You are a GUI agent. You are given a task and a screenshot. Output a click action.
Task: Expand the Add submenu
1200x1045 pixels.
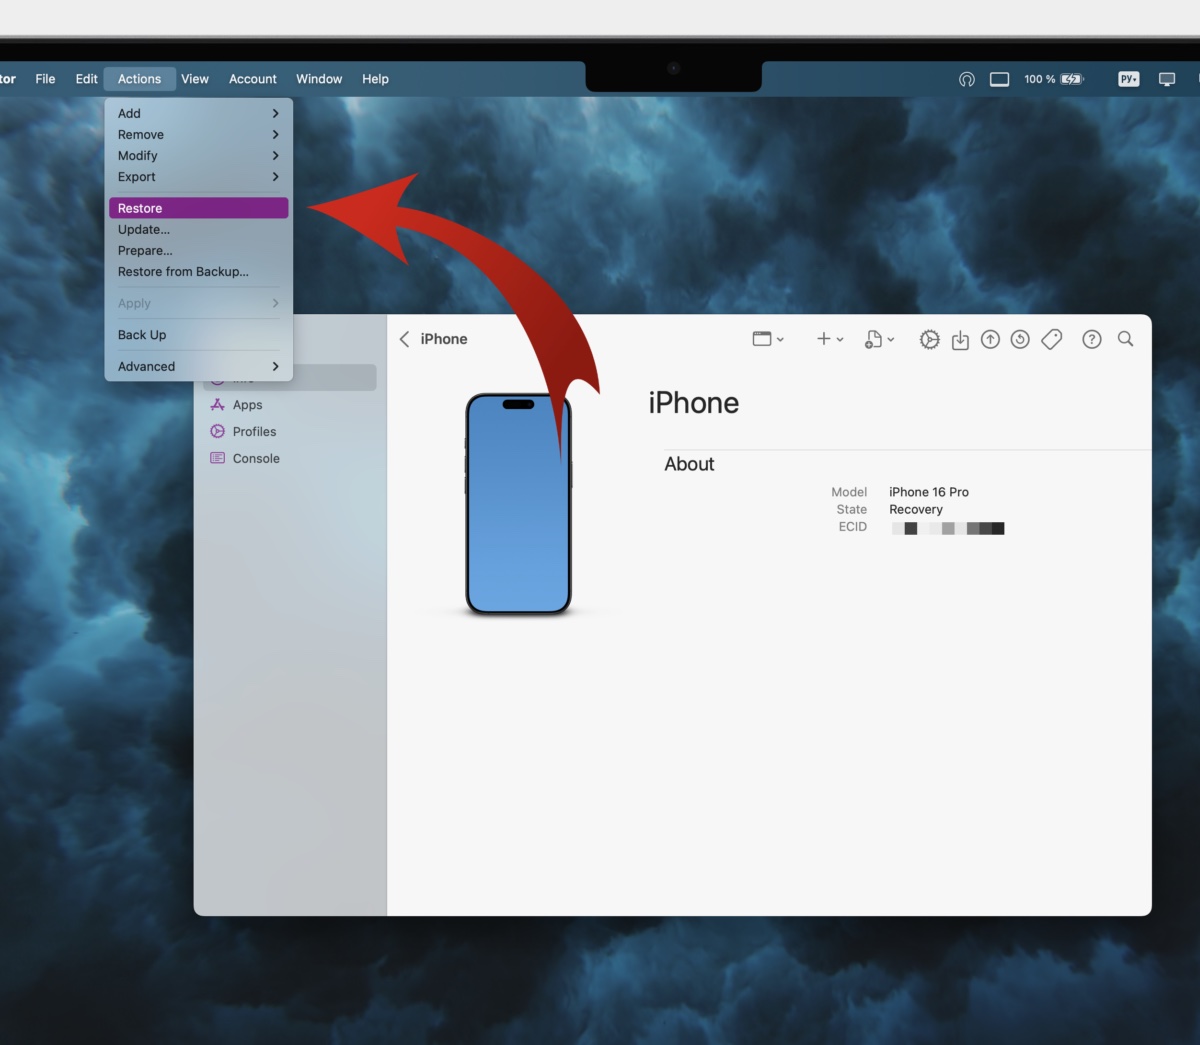pos(198,114)
